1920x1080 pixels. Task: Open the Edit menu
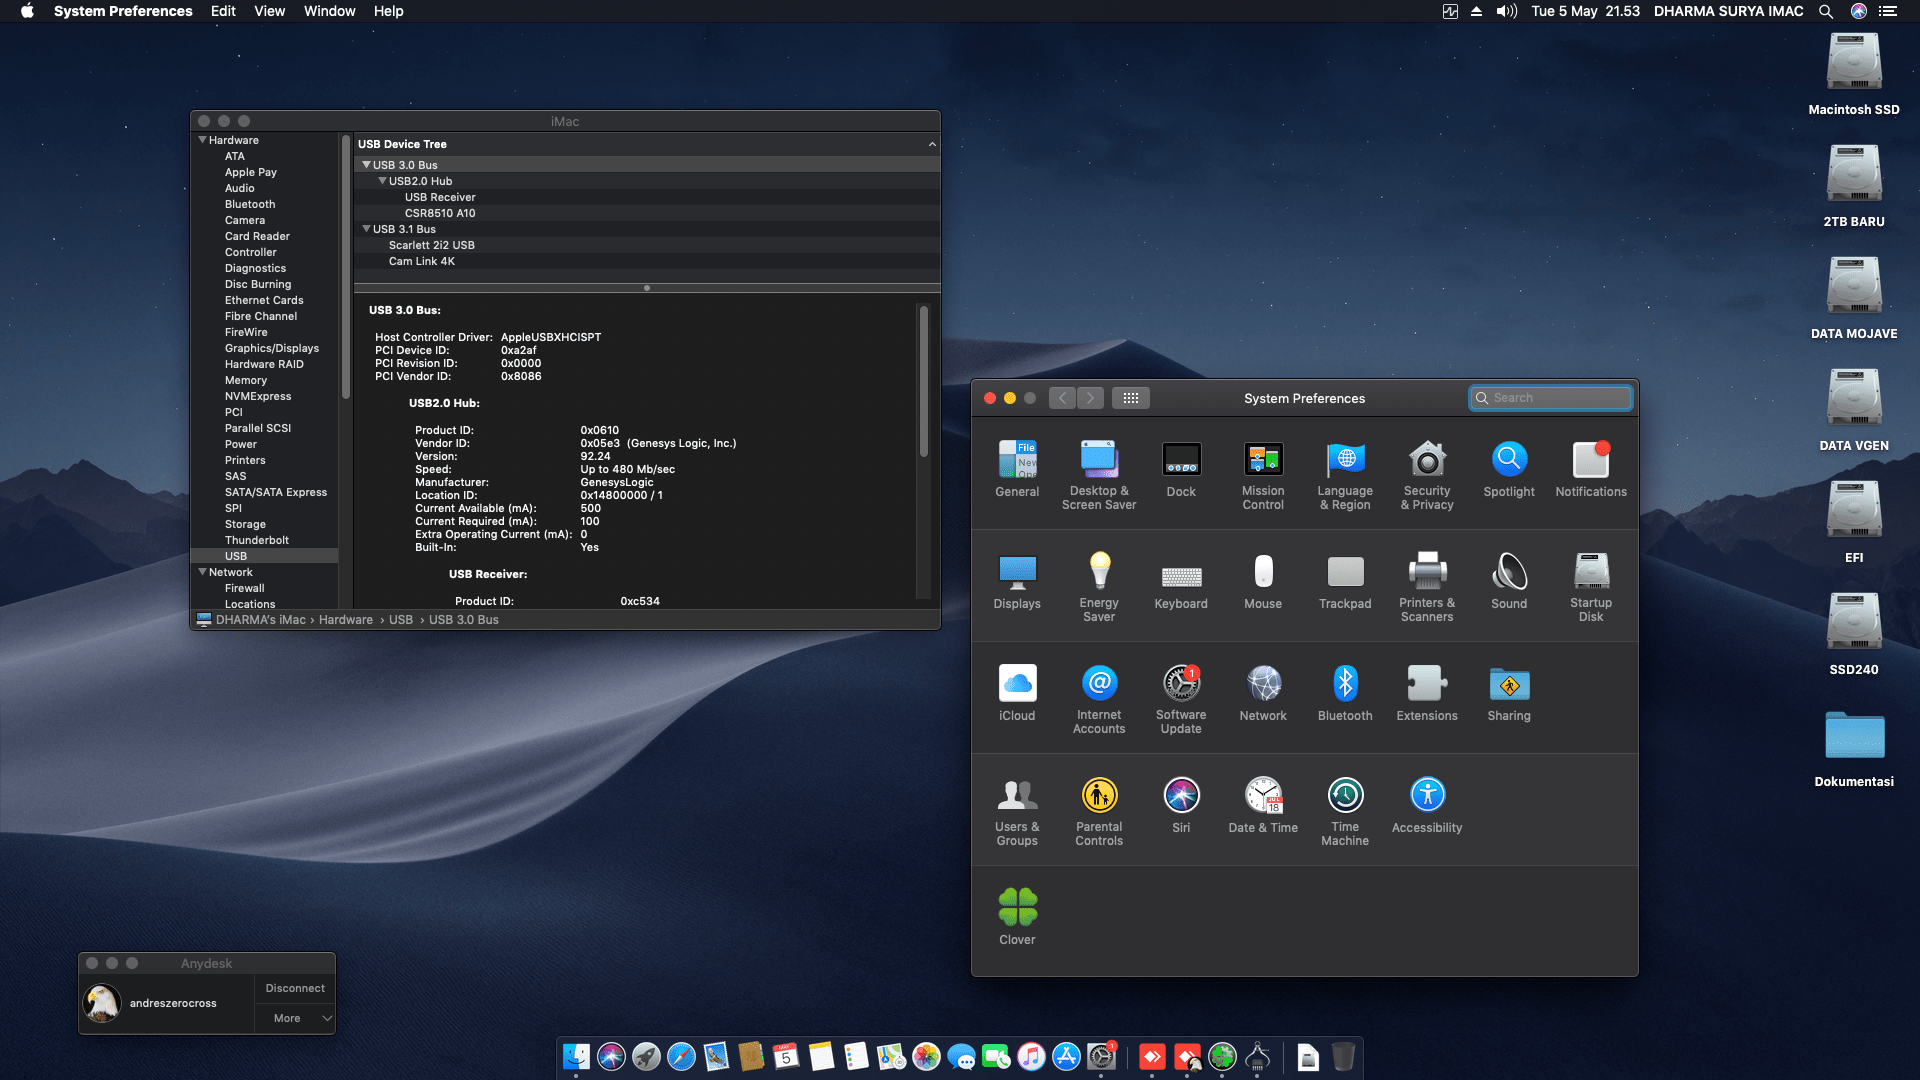pos(223,11)
